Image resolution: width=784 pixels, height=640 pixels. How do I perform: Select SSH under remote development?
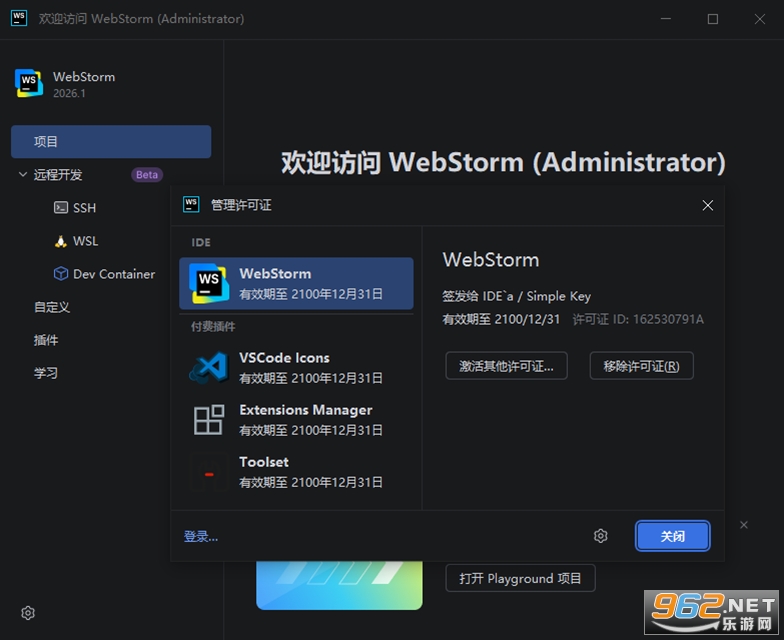click(84, 208)
